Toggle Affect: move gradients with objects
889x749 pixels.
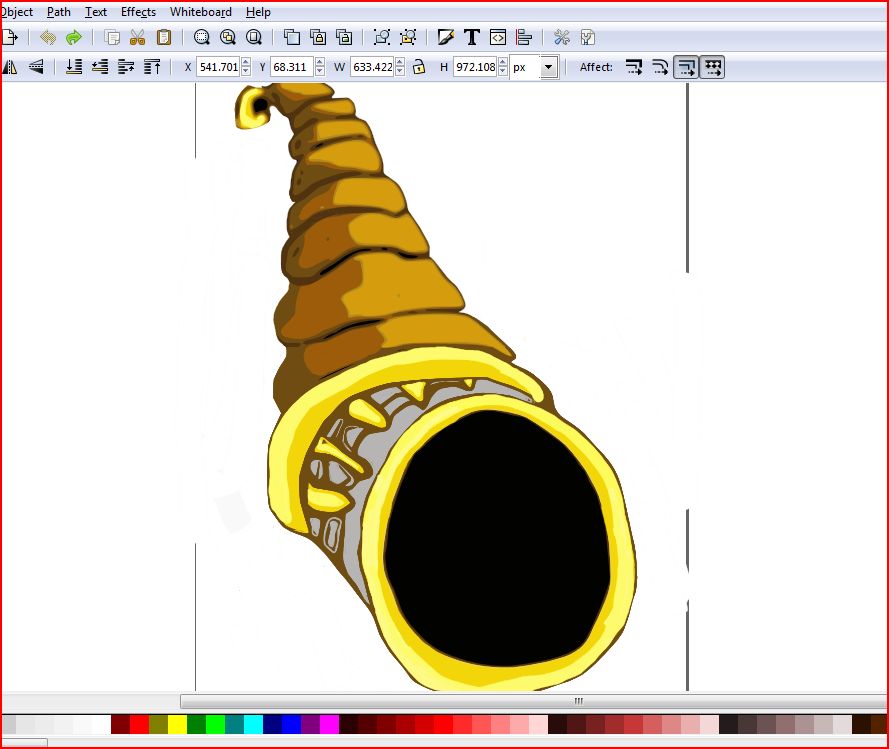[686, 67]
